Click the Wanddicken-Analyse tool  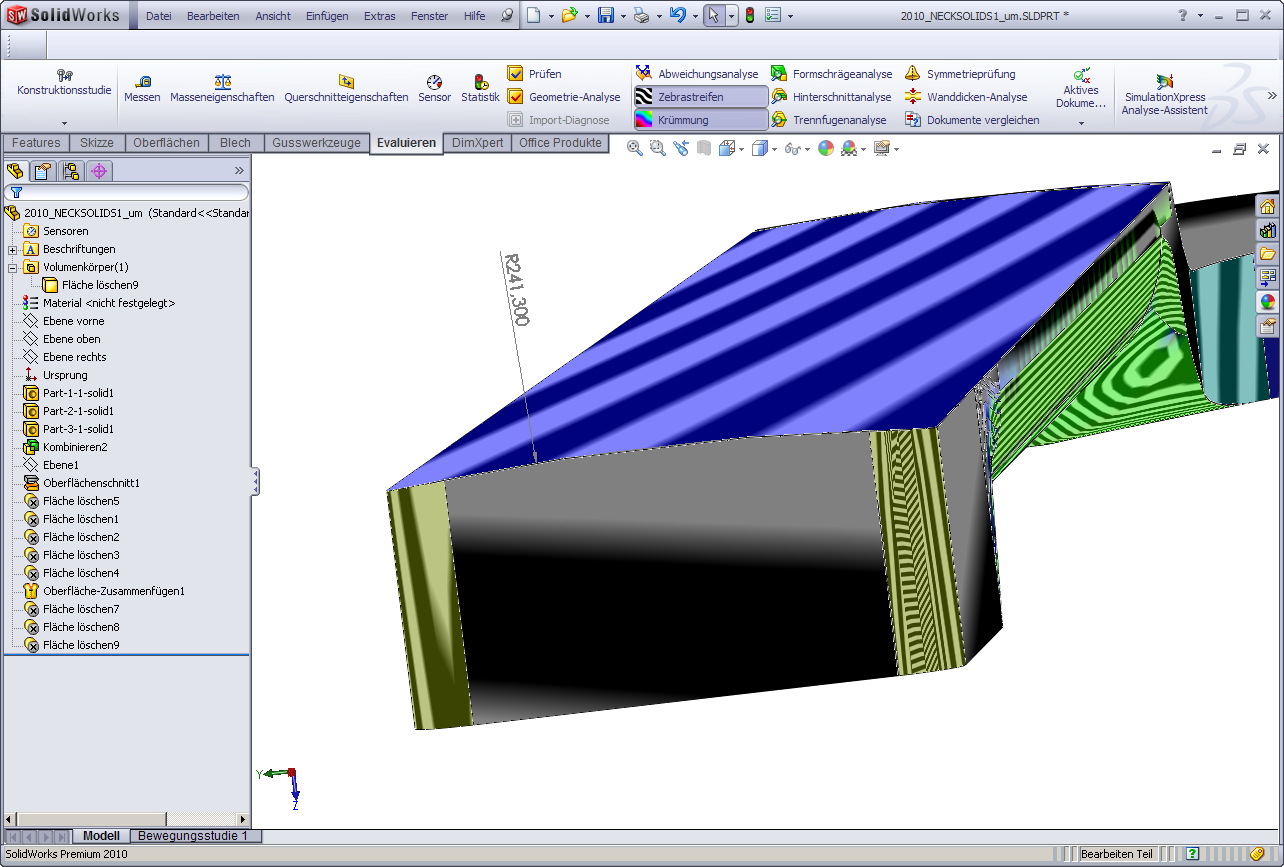[966, 97]
